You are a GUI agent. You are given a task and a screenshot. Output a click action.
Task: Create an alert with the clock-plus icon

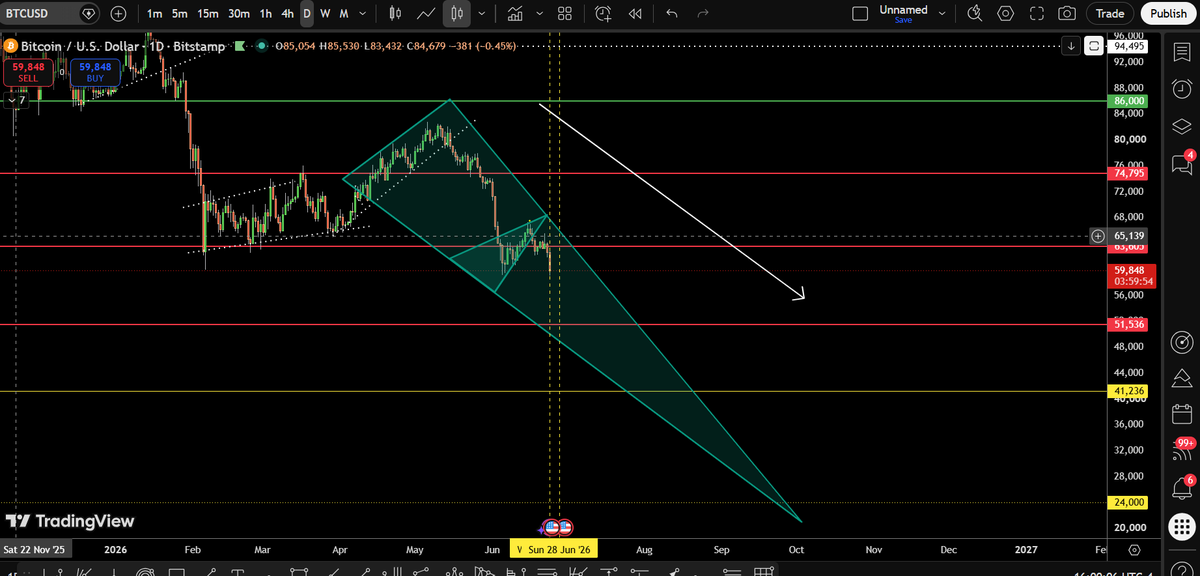point(603,14)
